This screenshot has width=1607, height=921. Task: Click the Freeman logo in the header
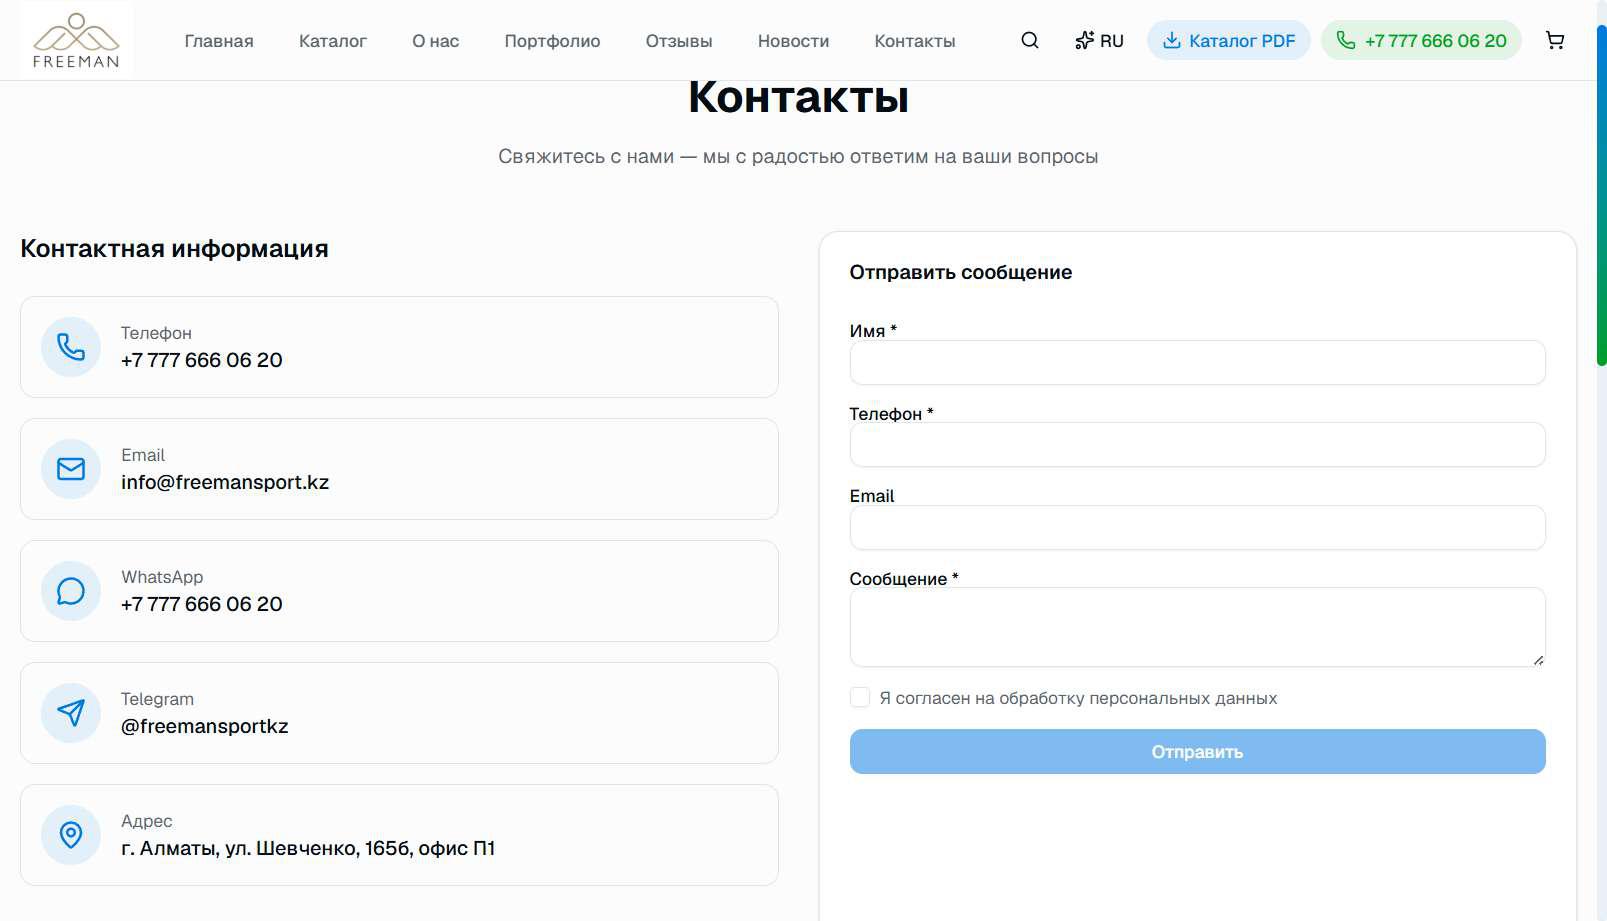click(x=76, y=40)
